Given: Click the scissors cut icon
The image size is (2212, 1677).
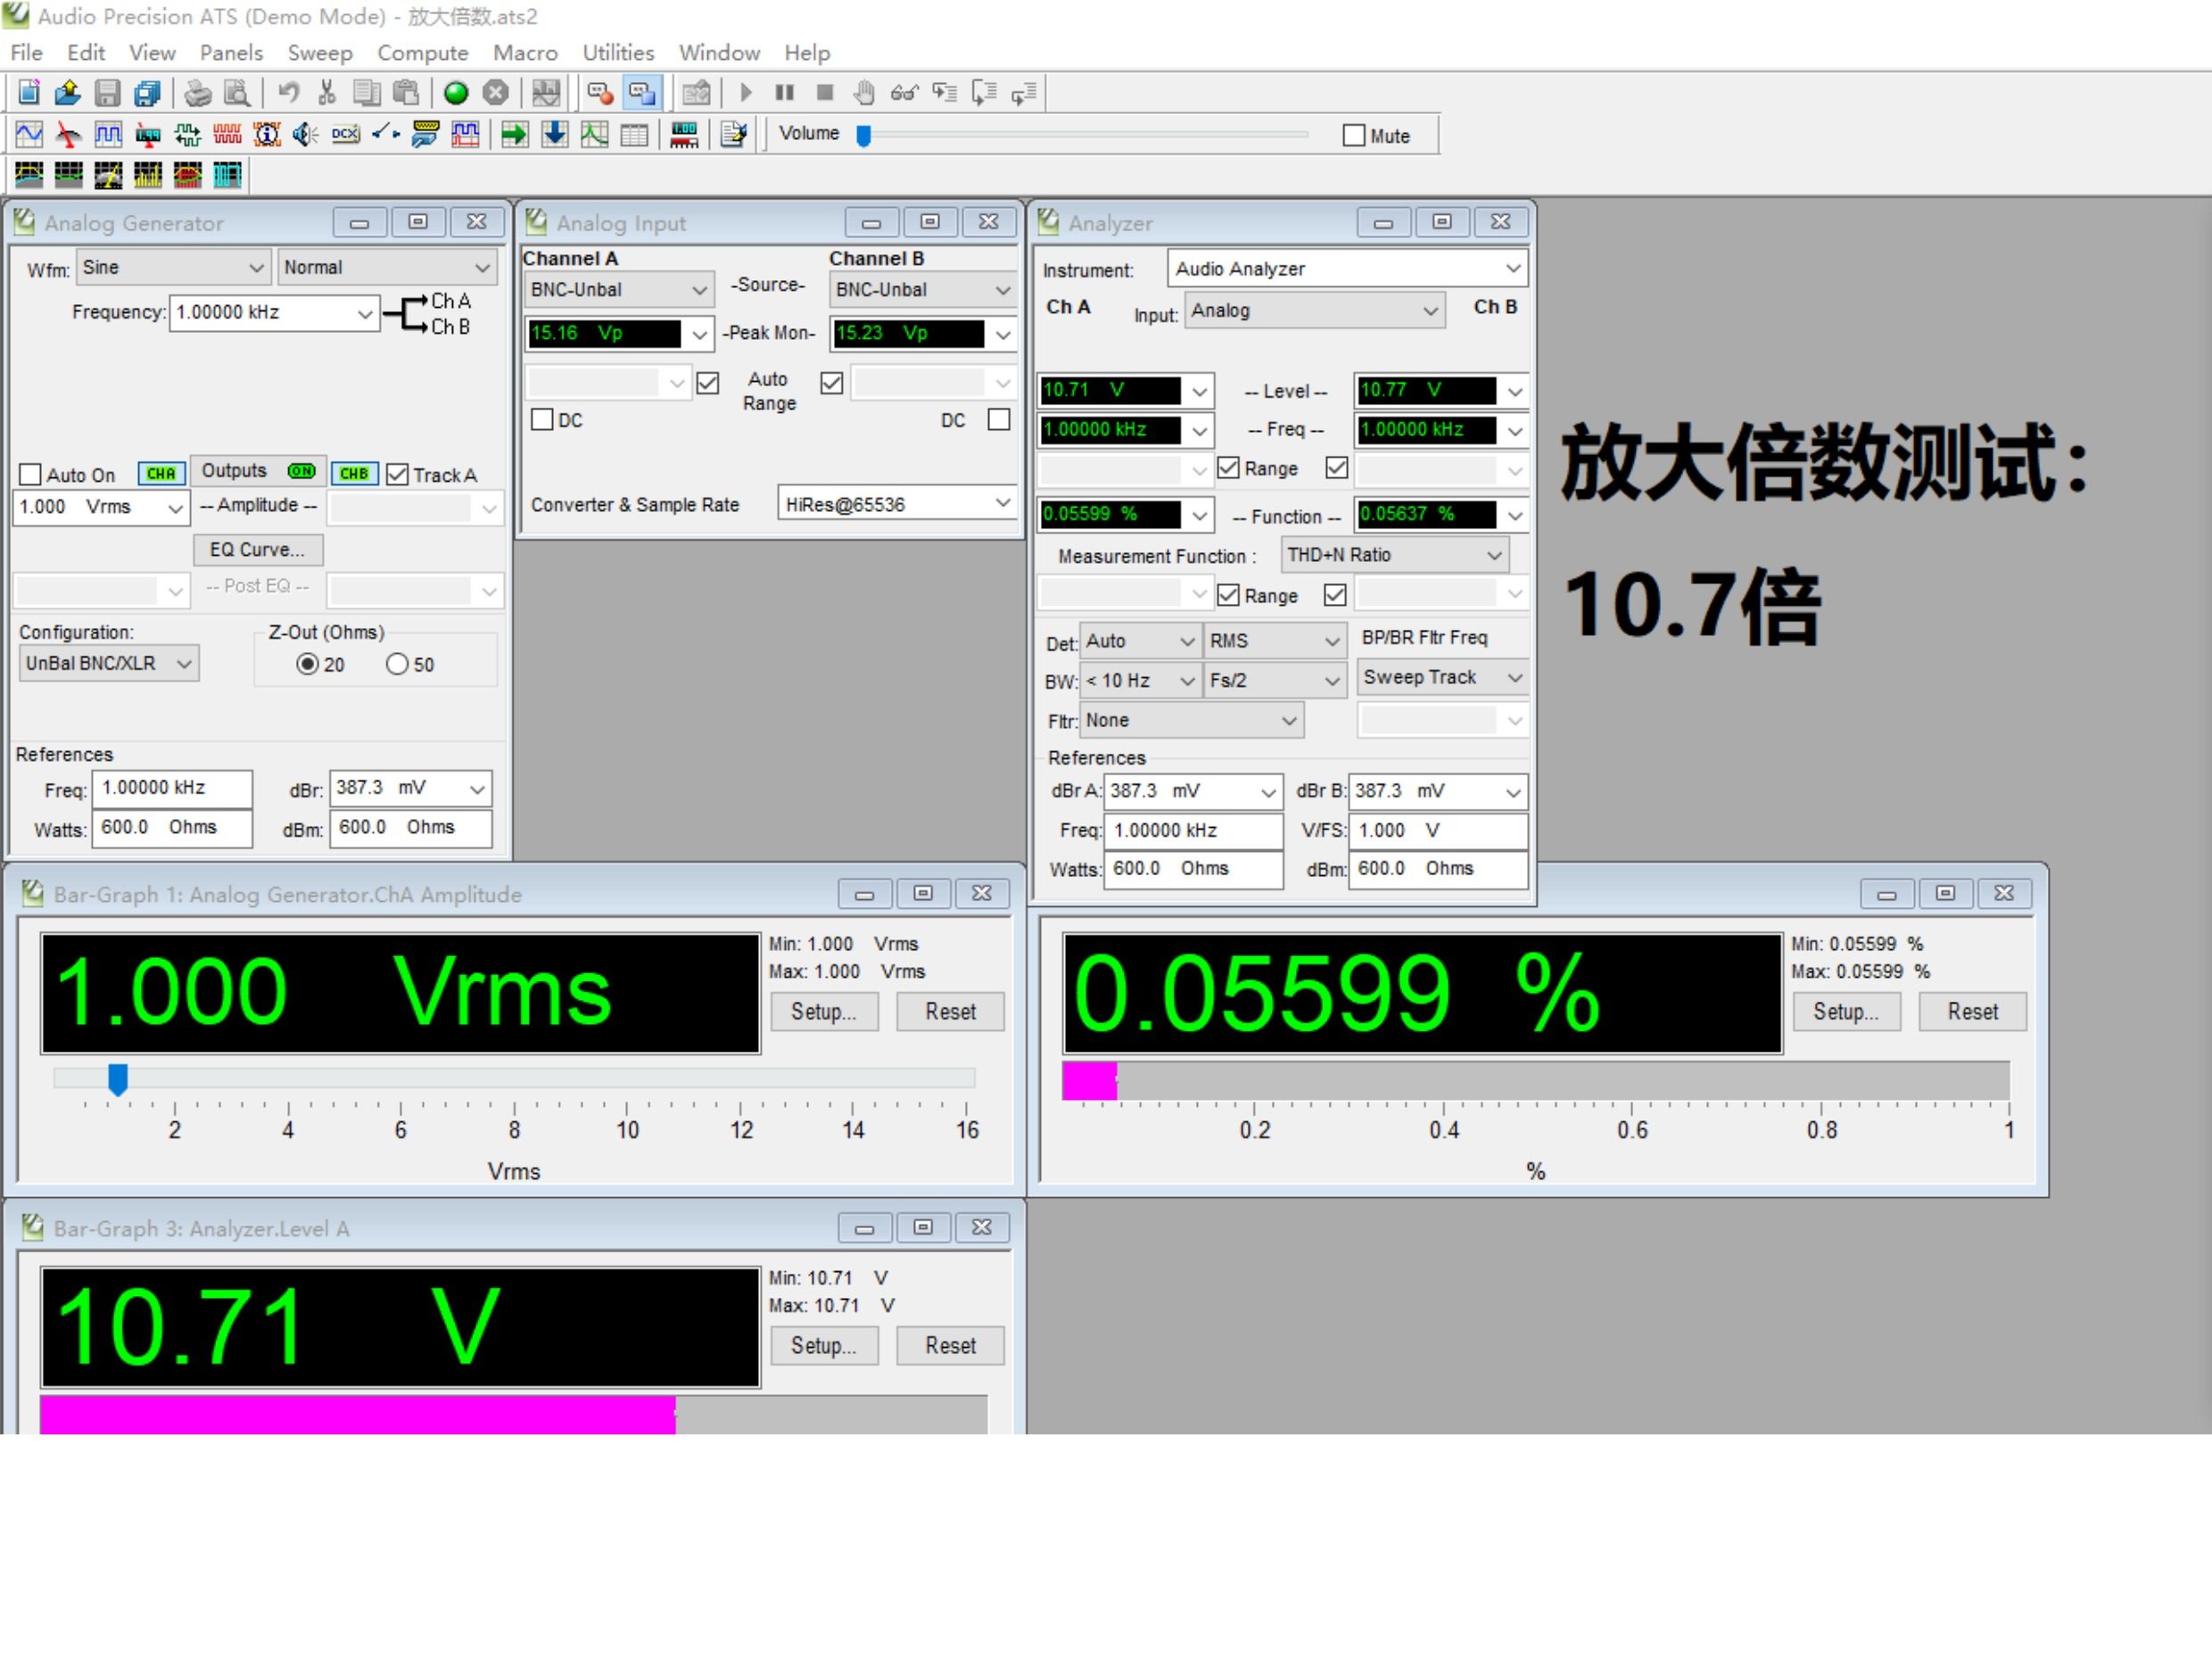Looking at the screenshot, I should tap(327, 93).
